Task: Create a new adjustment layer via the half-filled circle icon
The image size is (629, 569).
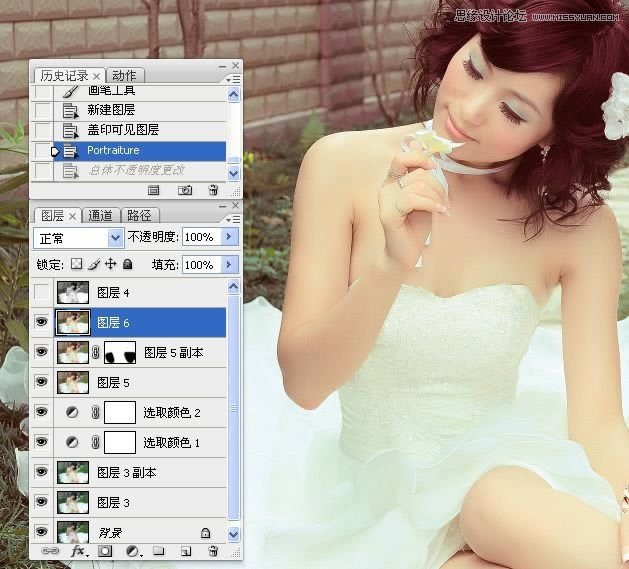Action: click(132, 551)
